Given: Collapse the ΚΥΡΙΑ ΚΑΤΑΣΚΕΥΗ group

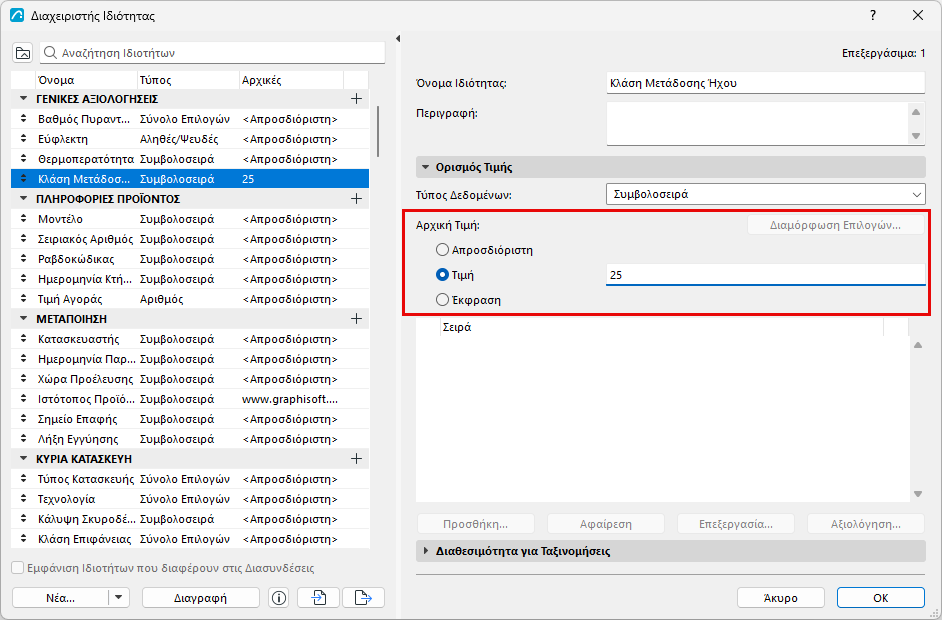Looking at the screenshot, I should coord(23,459).
